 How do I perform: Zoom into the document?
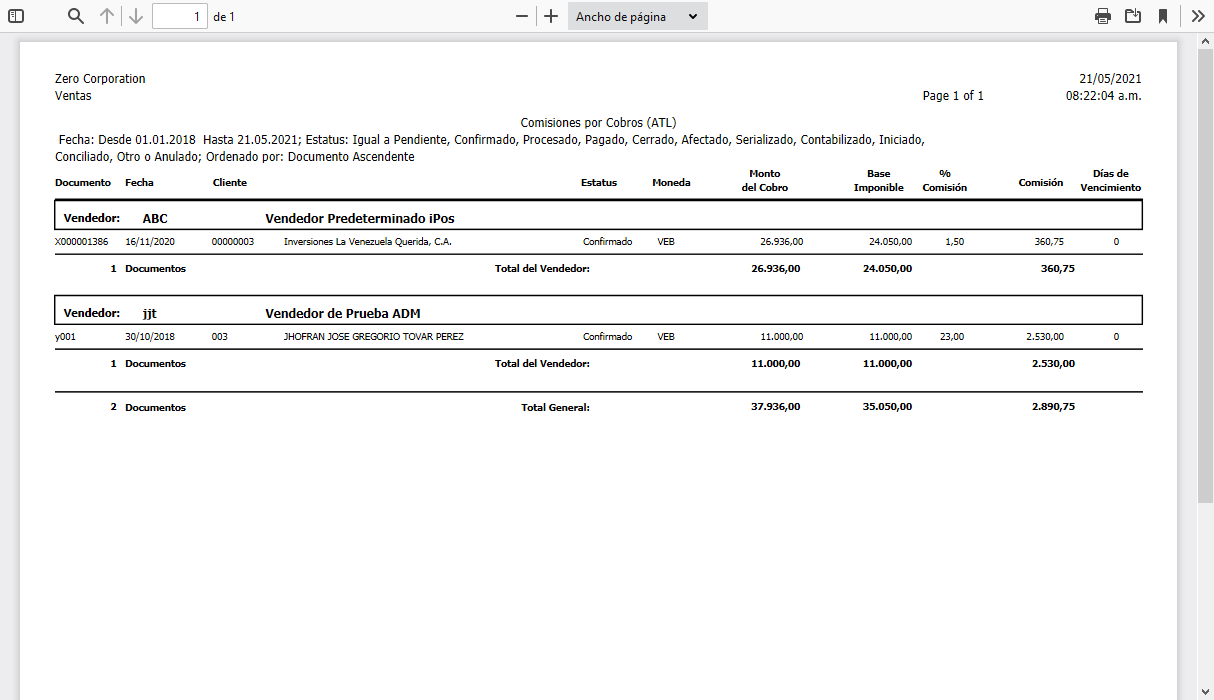click(x=550, y=16)
